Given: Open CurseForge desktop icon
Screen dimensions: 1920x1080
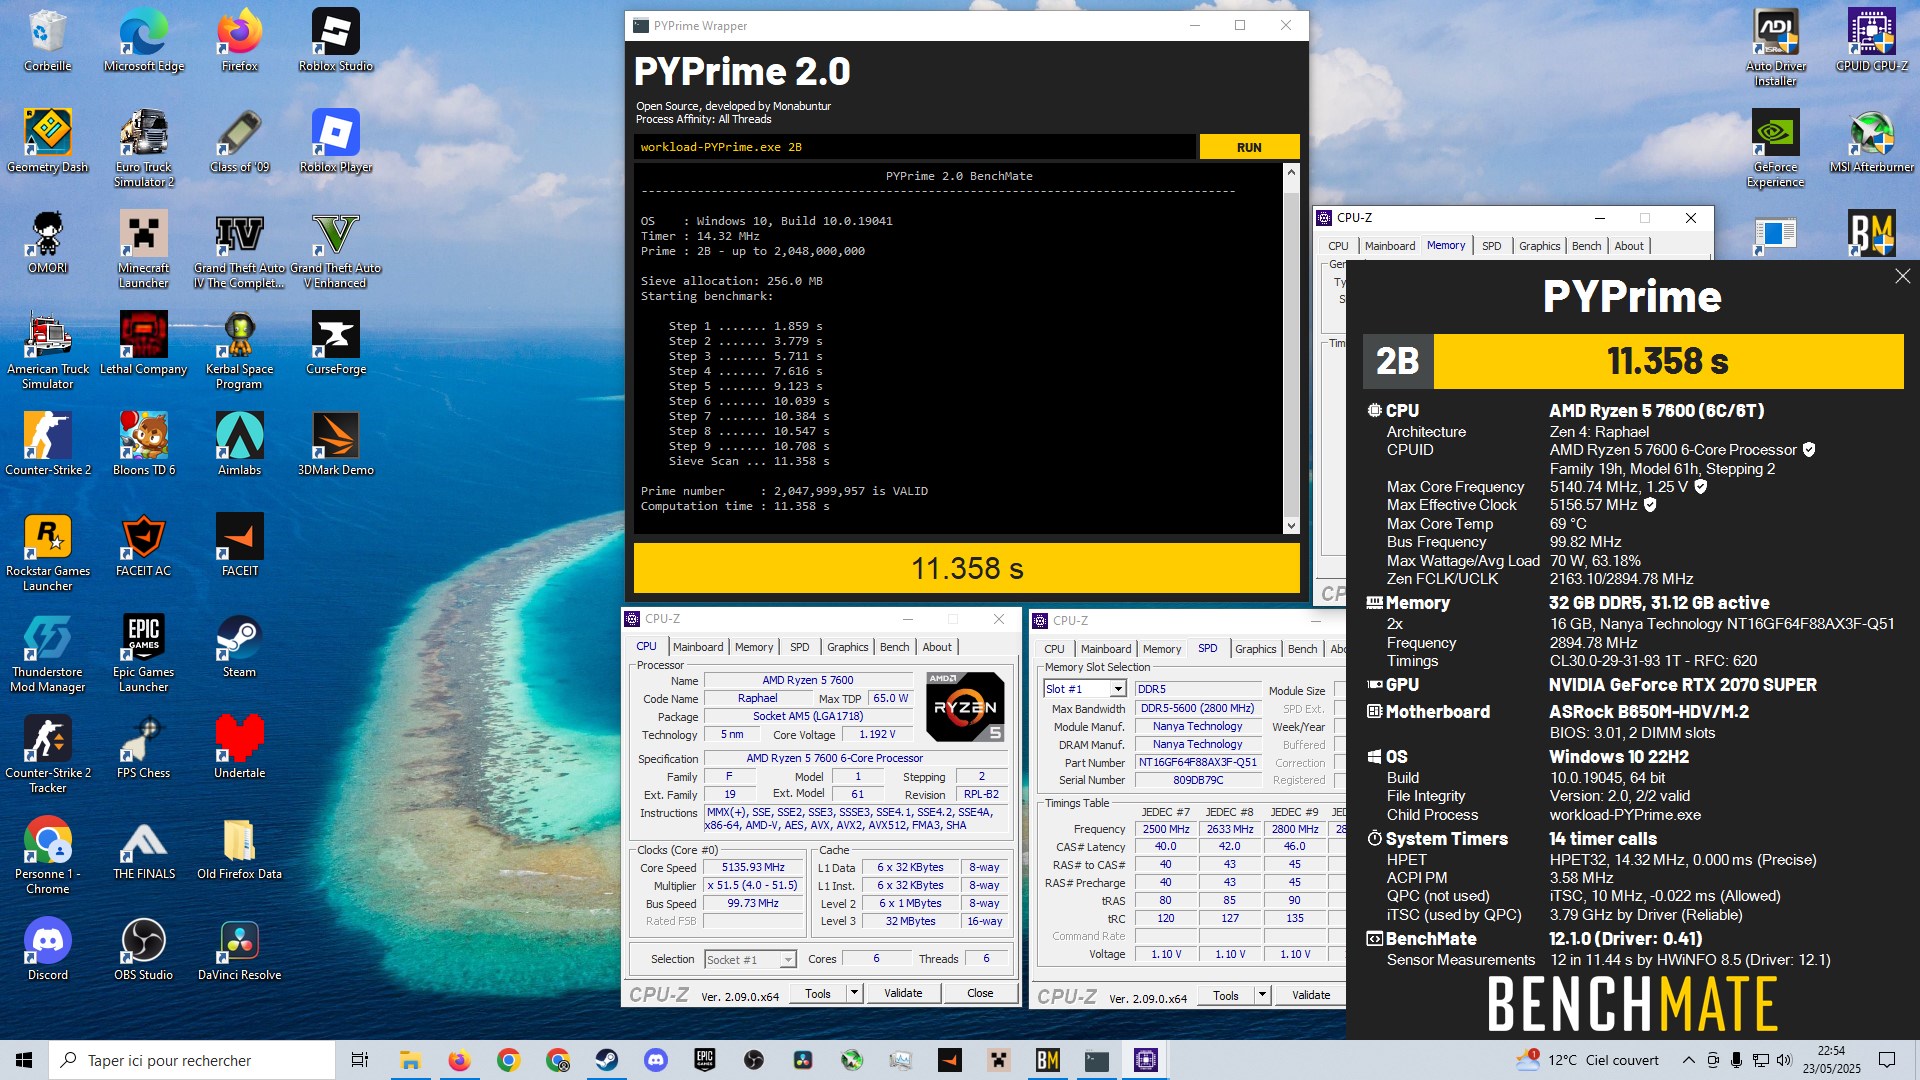Looking at the screenshot, I should [x=336, y=344].
